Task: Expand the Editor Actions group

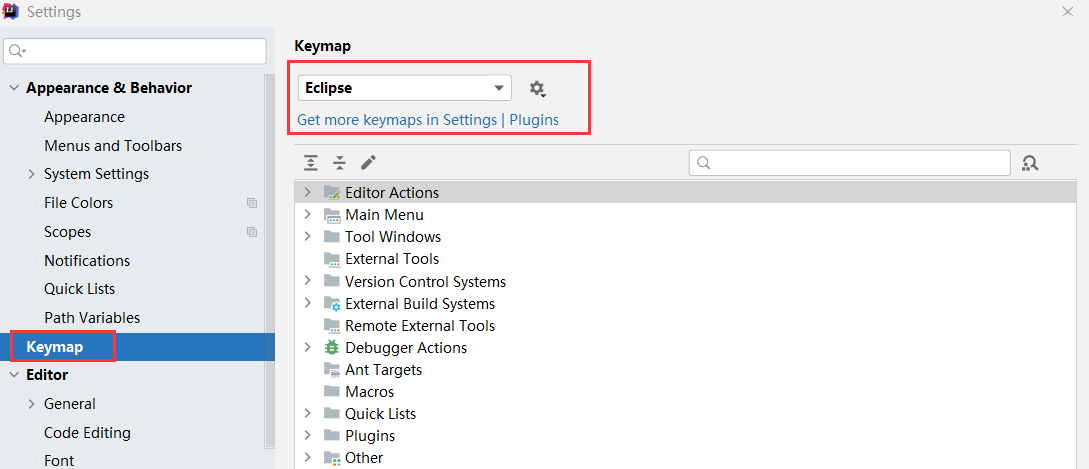Action: [308, 192]
